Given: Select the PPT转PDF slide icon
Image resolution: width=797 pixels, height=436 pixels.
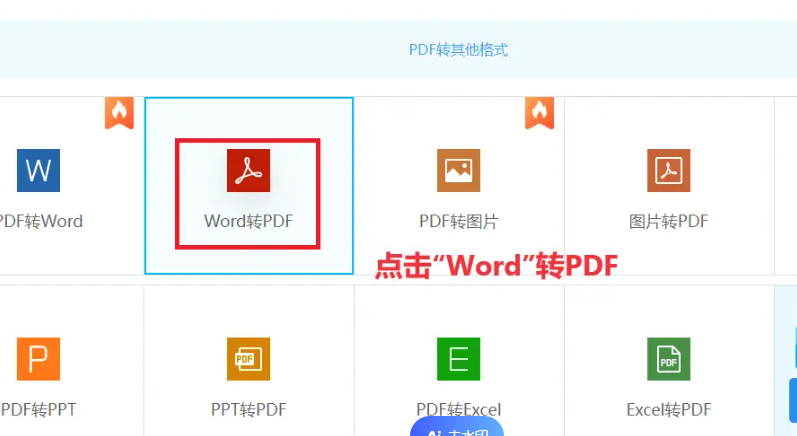Looking at the screenshot, I should click(248, 359).
